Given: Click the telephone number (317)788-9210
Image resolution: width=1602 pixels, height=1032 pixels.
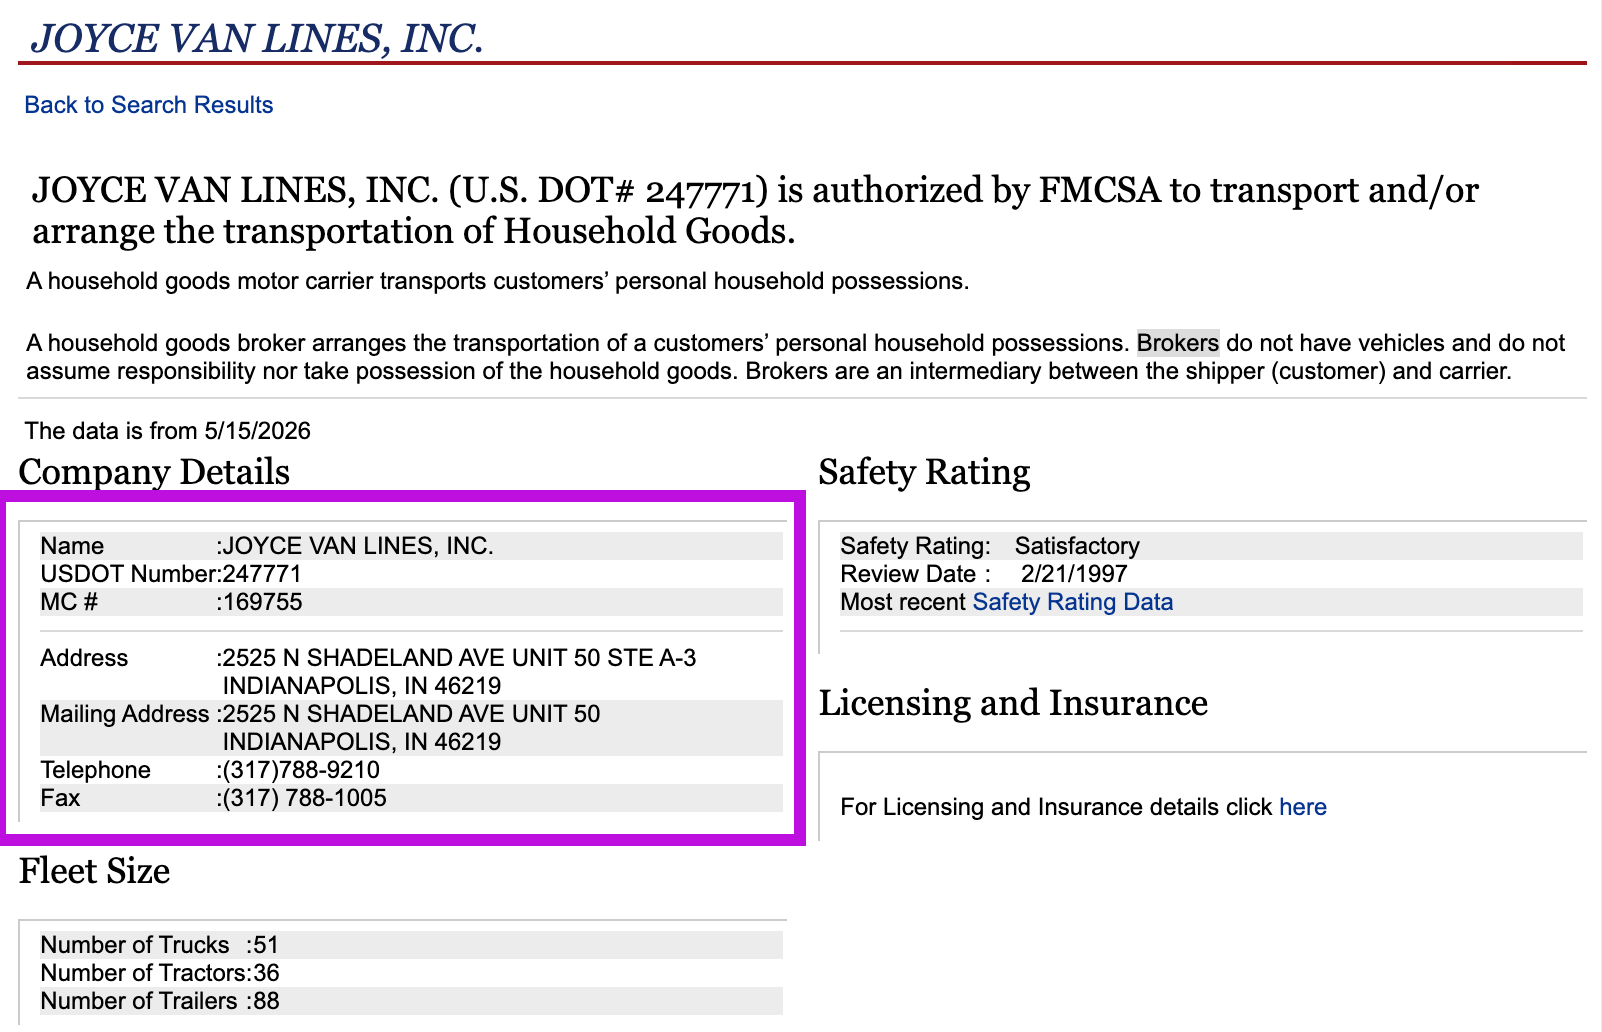Looking at the screenshot, I should (x=301, y=770).
